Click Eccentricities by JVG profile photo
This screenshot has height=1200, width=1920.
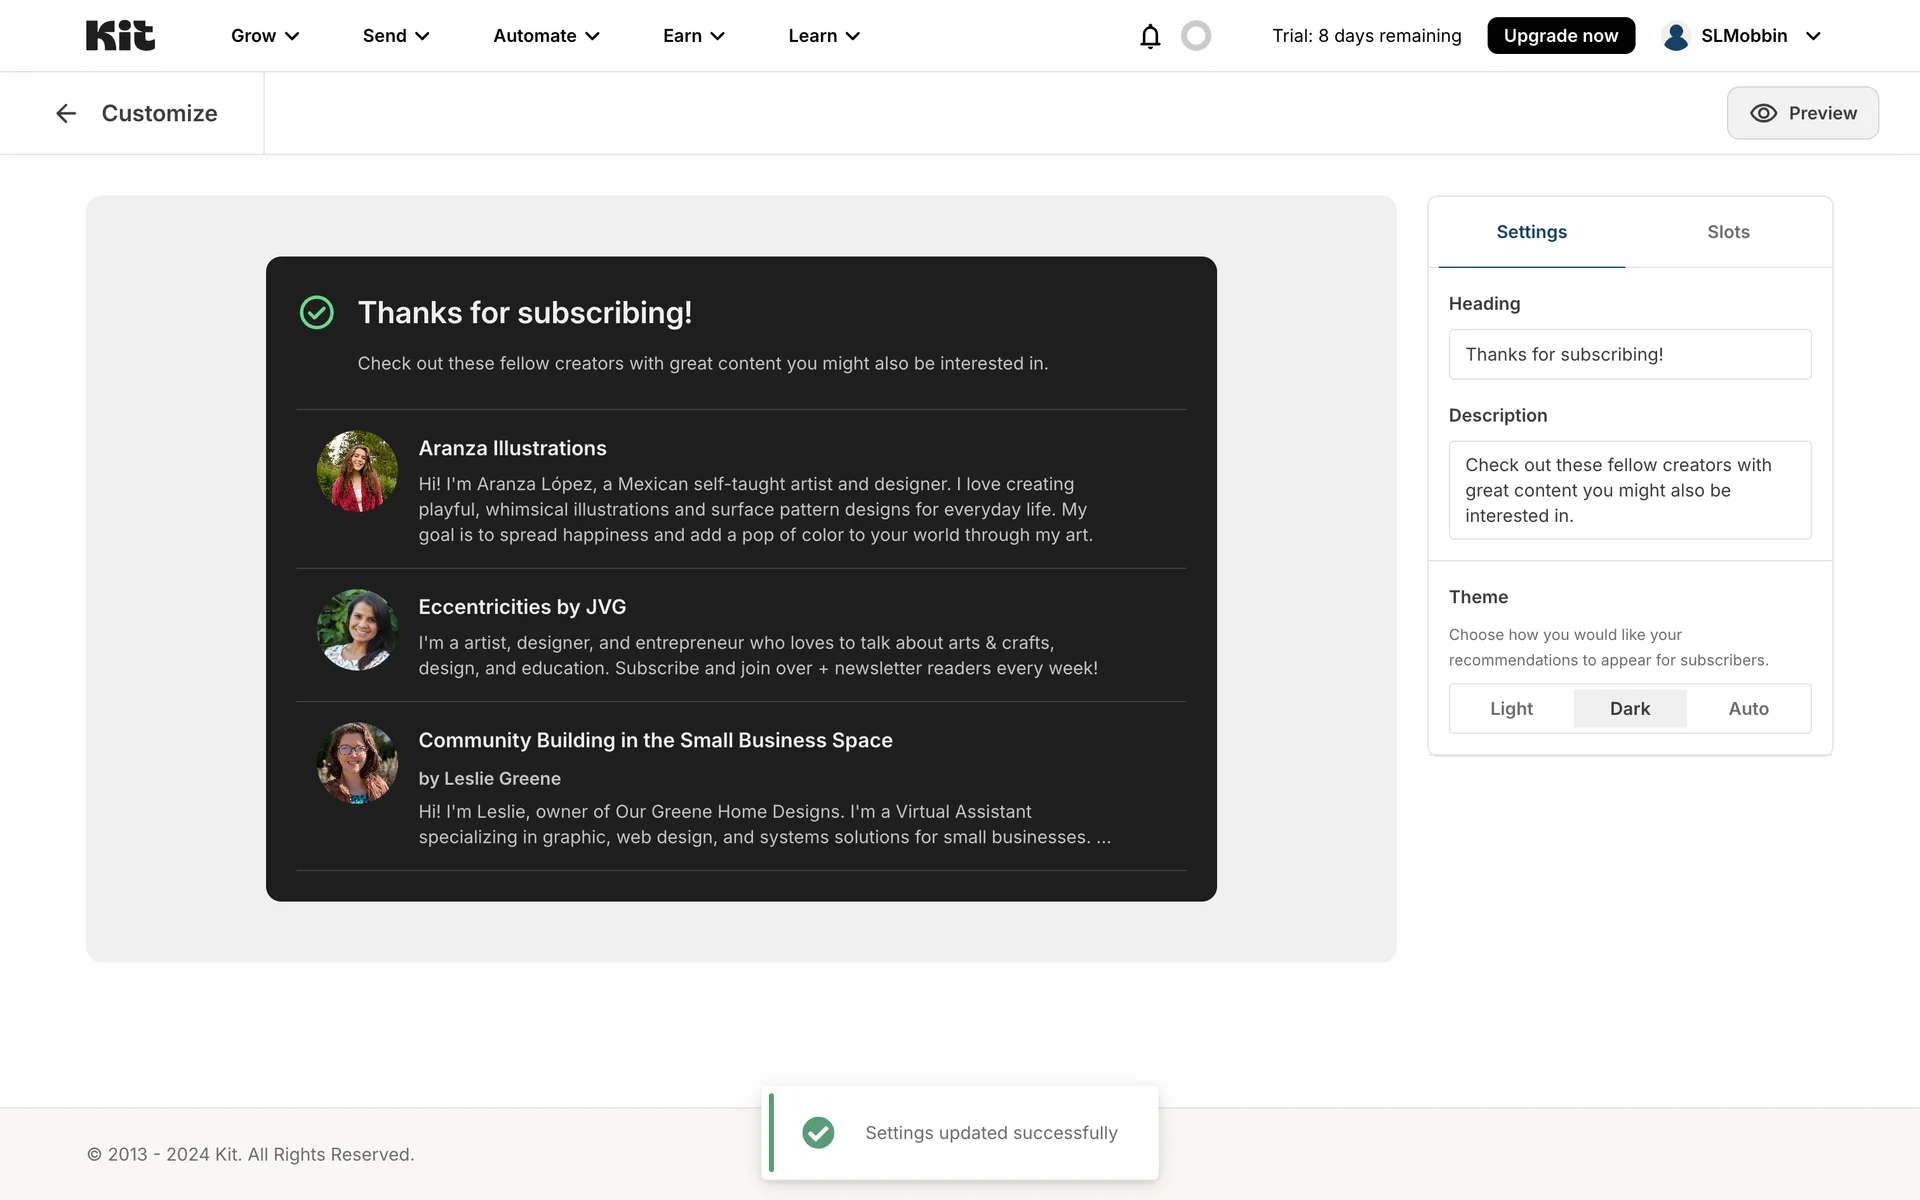(x=357, y=630)
